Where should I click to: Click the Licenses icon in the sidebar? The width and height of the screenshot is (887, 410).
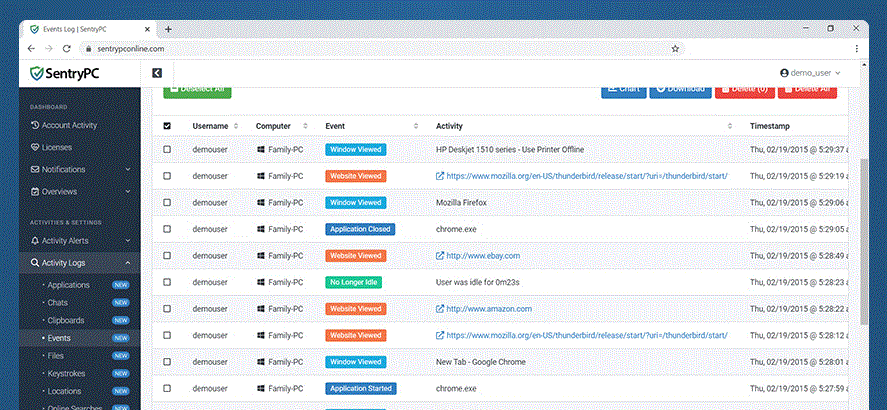(35, 147)
